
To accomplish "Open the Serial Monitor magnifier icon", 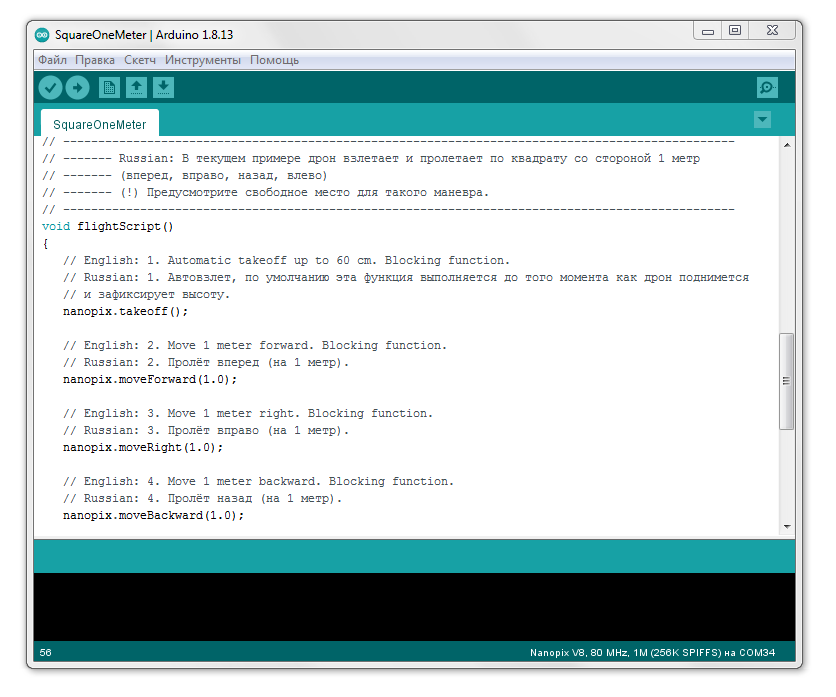I will point(767,87).
